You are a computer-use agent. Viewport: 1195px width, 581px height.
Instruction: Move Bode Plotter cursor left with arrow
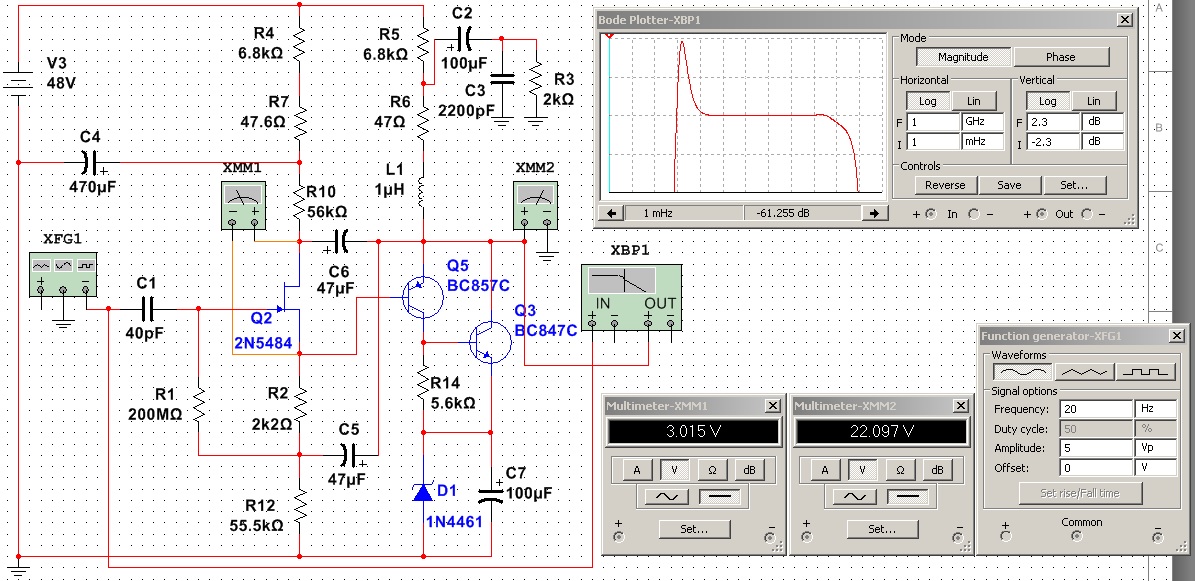tap(611, 213)
